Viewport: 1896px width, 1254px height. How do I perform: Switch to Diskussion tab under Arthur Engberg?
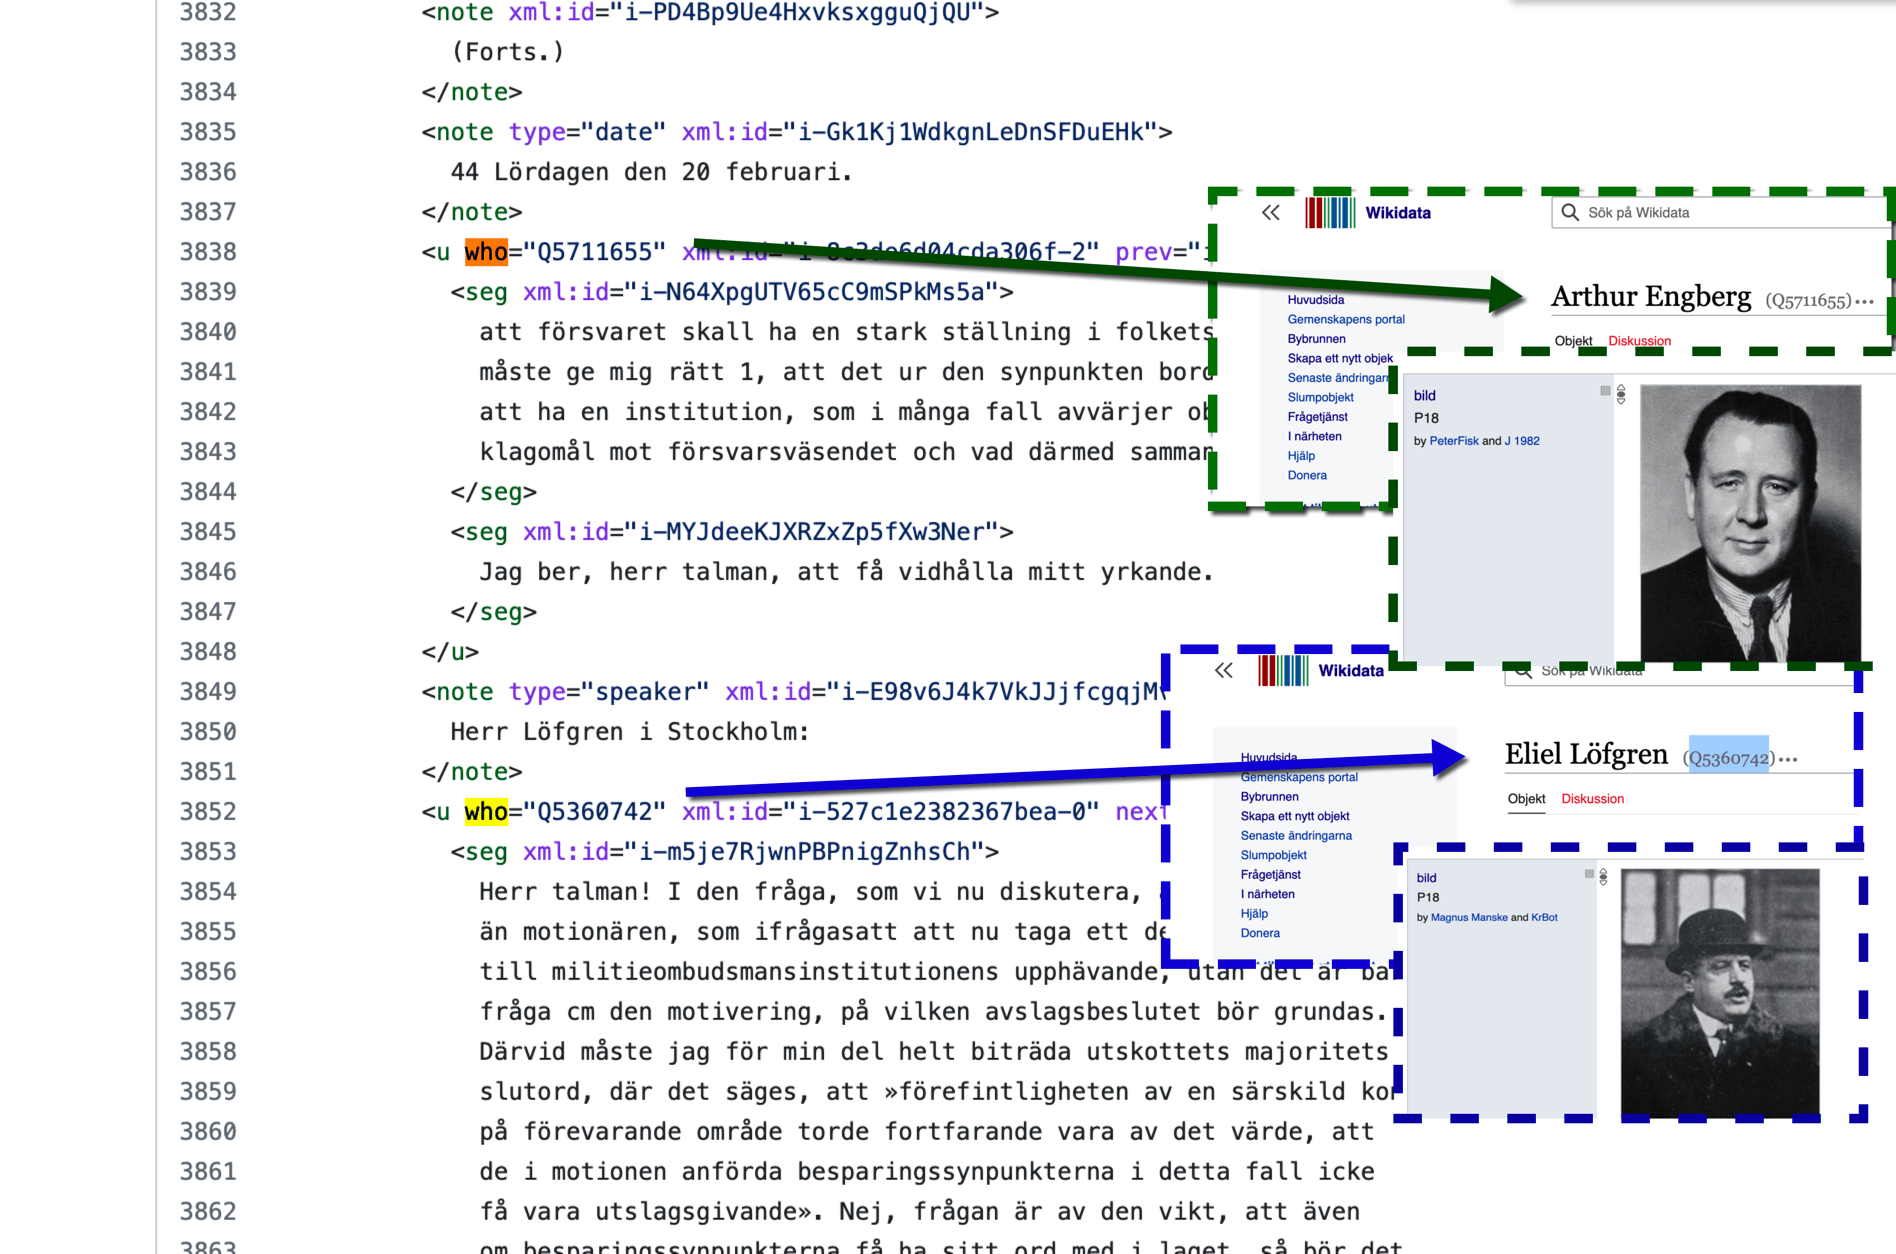click(x=1639, y=341)
